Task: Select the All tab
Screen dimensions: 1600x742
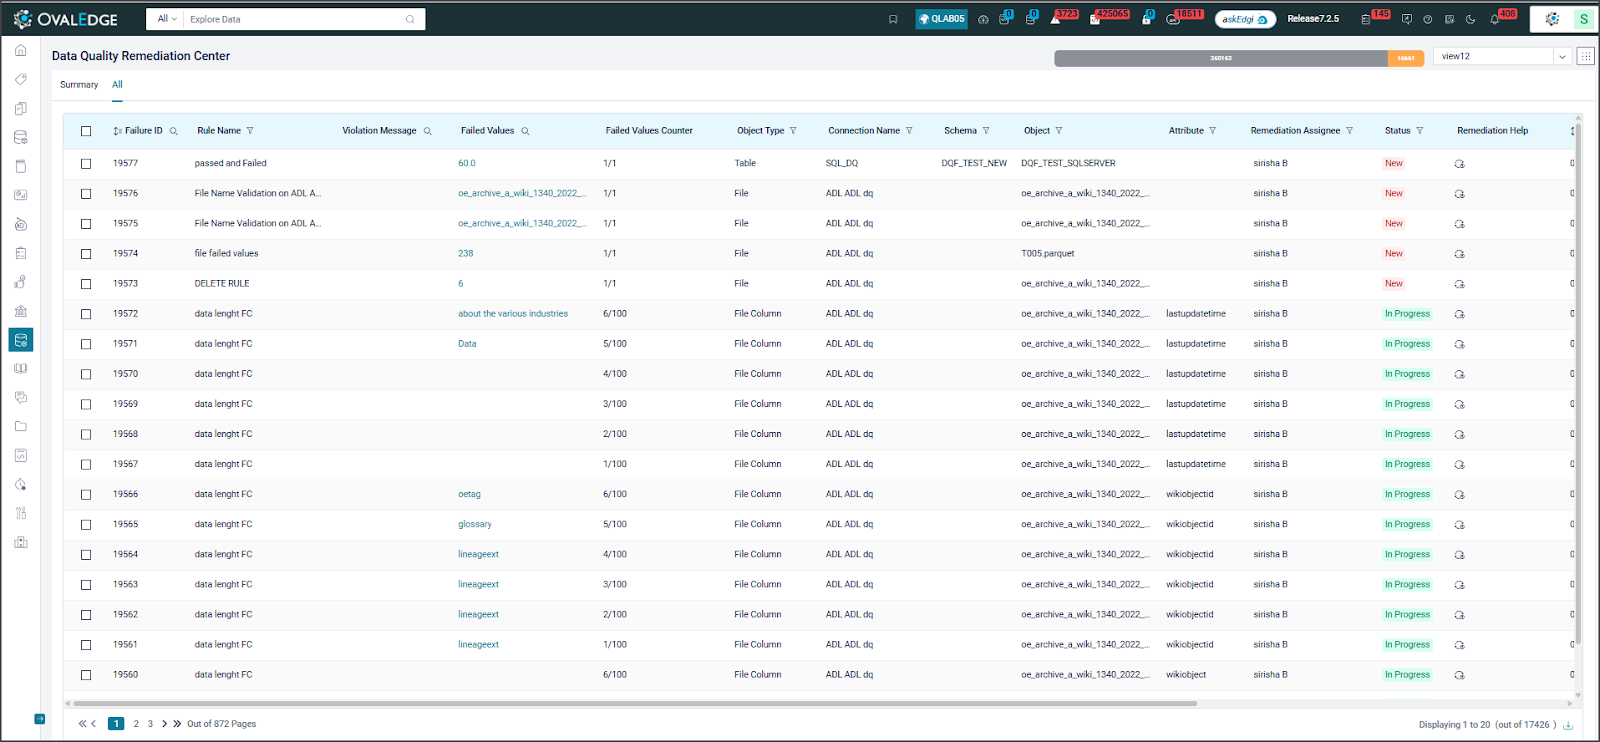Action: tap(117, 85)
